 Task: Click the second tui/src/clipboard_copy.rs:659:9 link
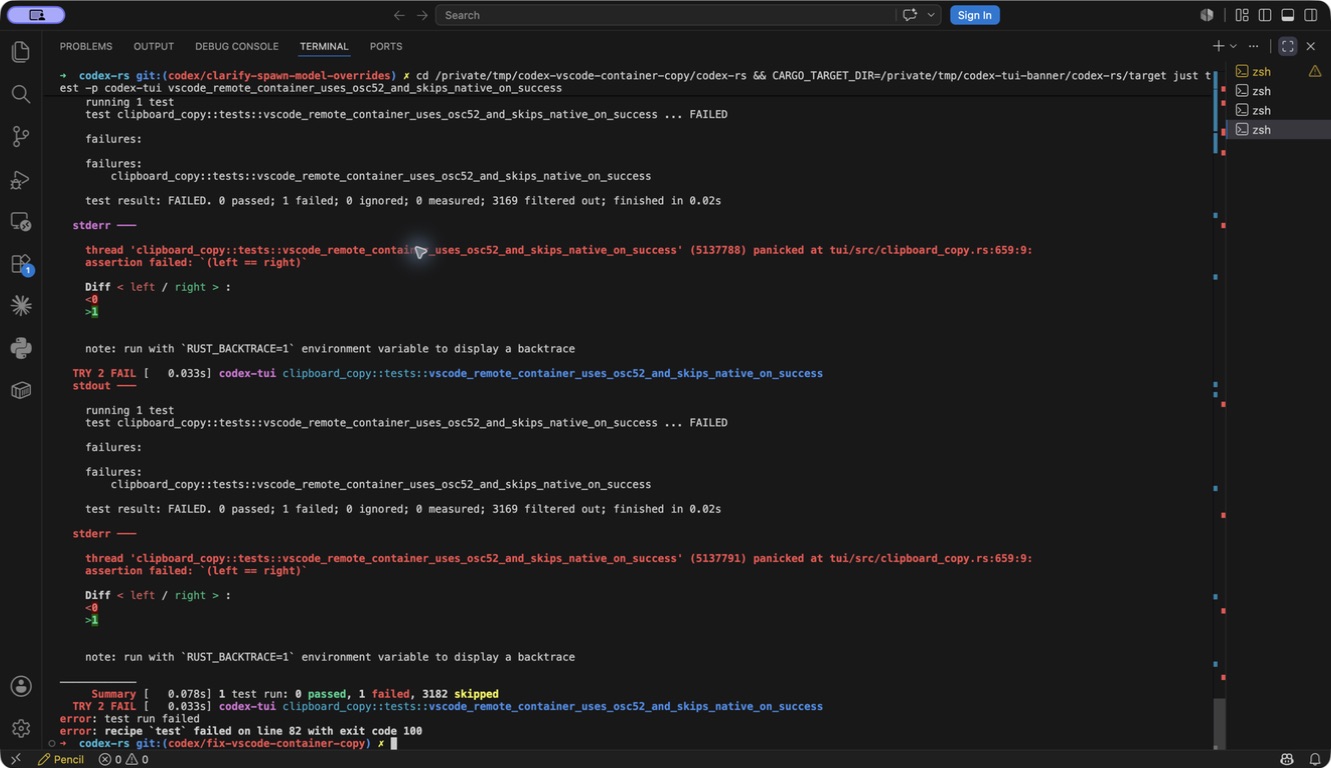coord(930,558)
